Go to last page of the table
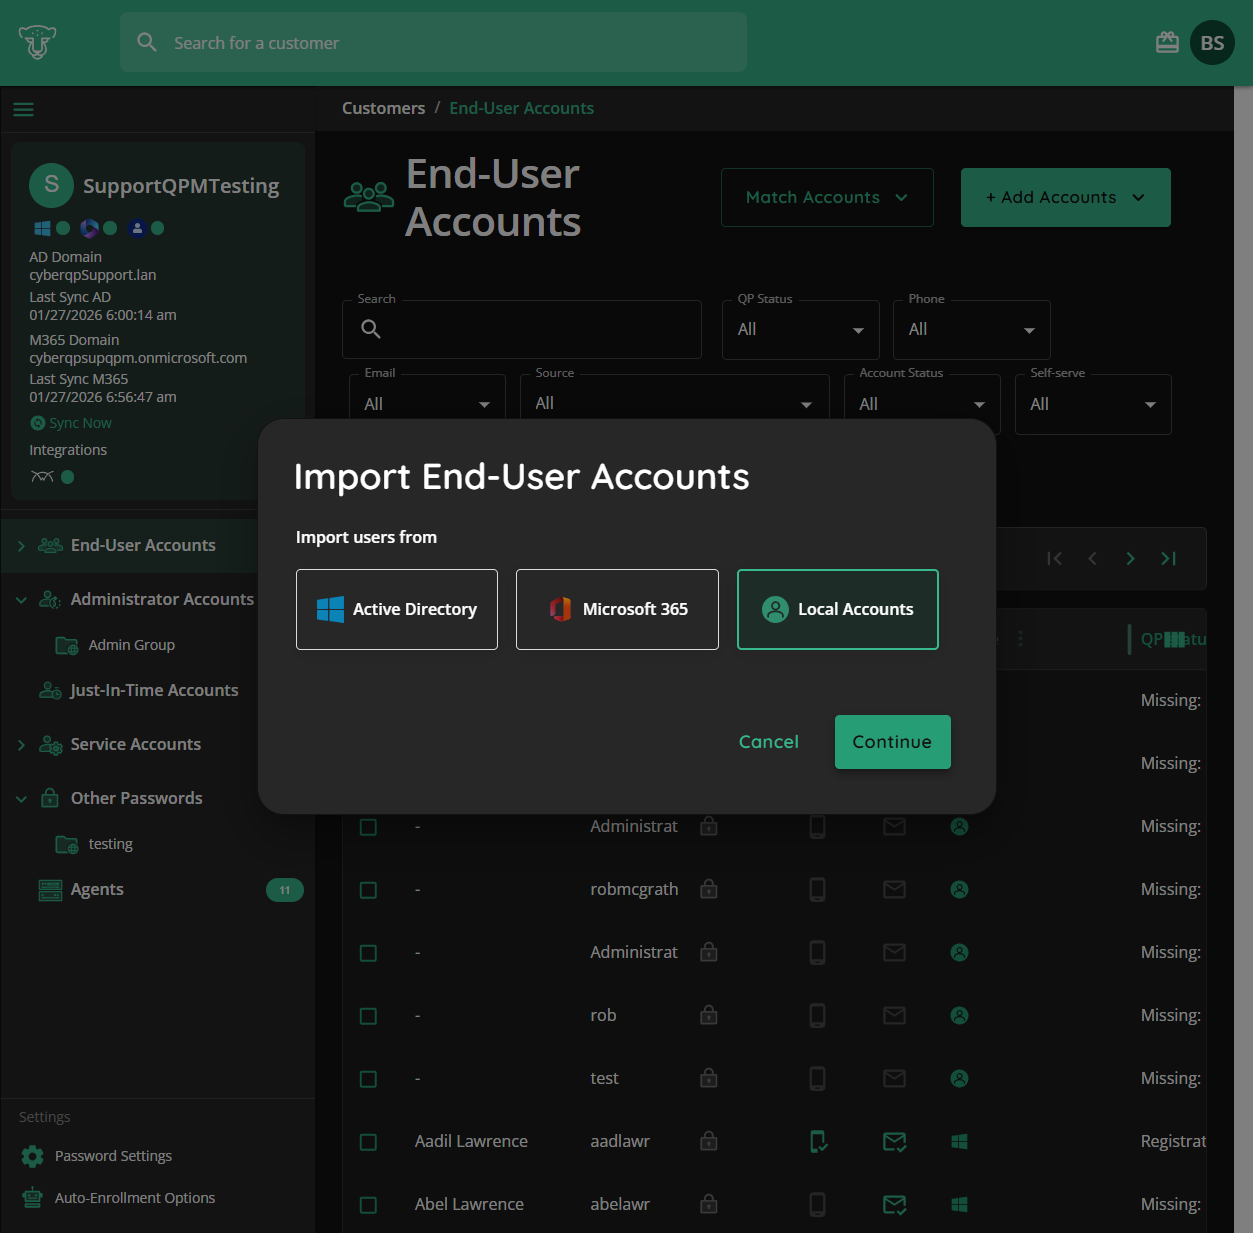Image resolution: width=1253 pixels, height=1233 pixels. (1168, 559)
